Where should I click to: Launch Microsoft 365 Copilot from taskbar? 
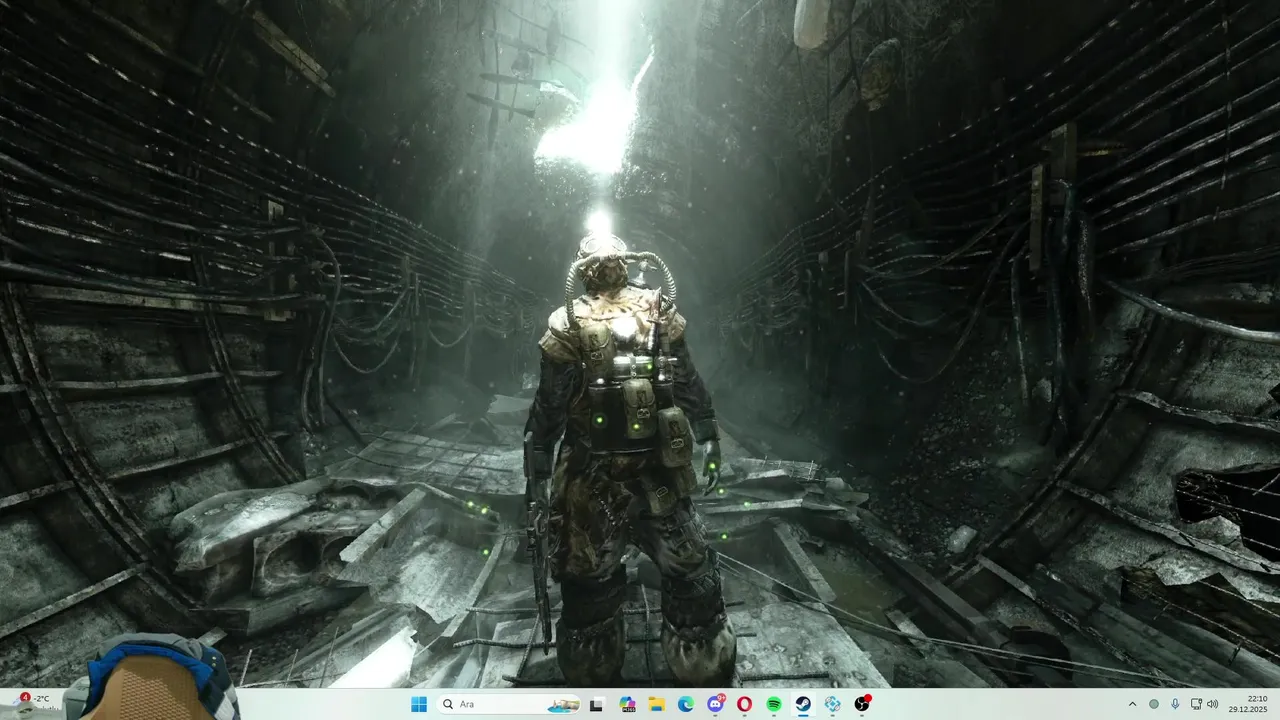click(x=627, y=704)
